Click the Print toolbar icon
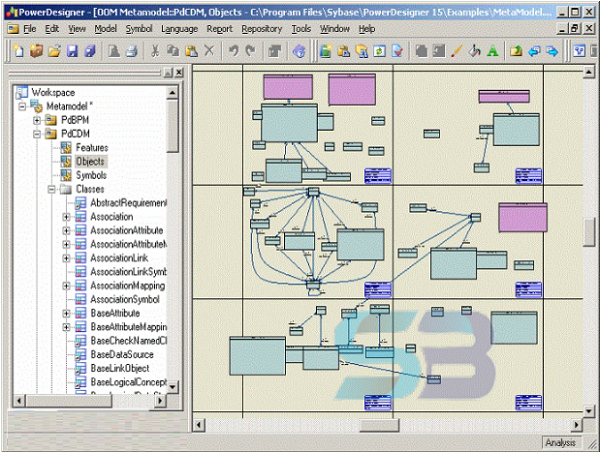The image size is (600, 452). click(x=132, y=51)
